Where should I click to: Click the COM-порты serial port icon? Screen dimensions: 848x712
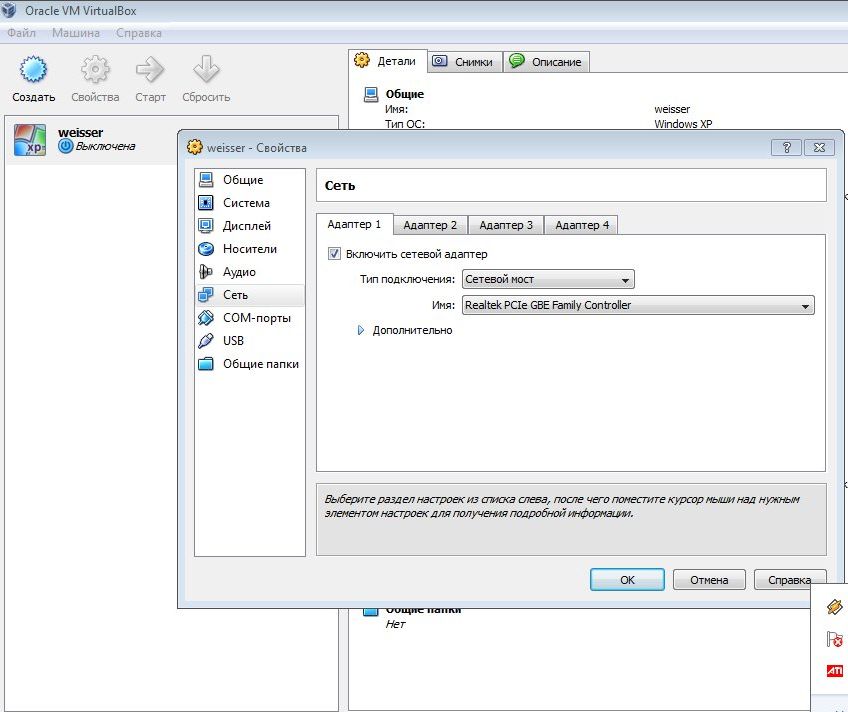coord(206,318)
